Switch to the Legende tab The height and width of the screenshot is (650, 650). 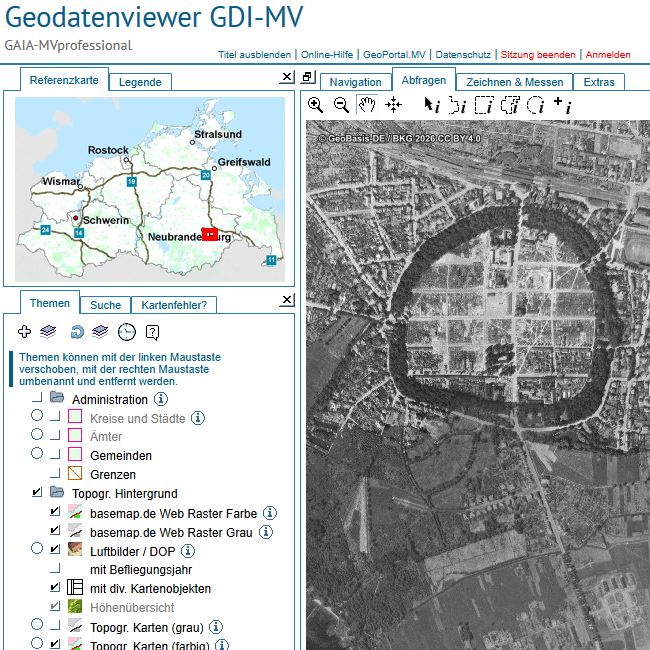pyautogui.click(x=140, y=82)
